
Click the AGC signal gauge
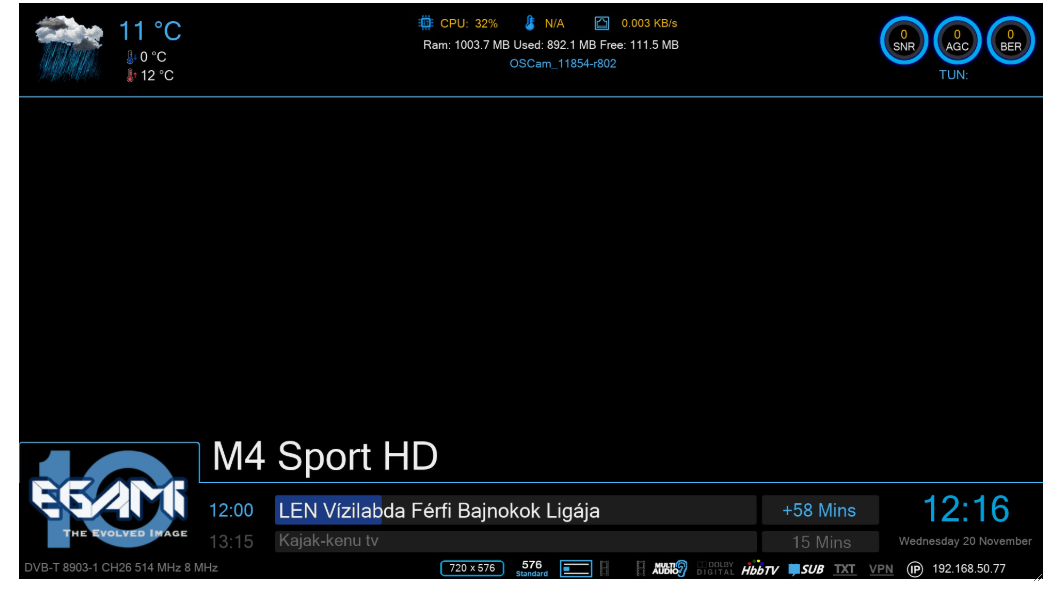coord(957,40)
